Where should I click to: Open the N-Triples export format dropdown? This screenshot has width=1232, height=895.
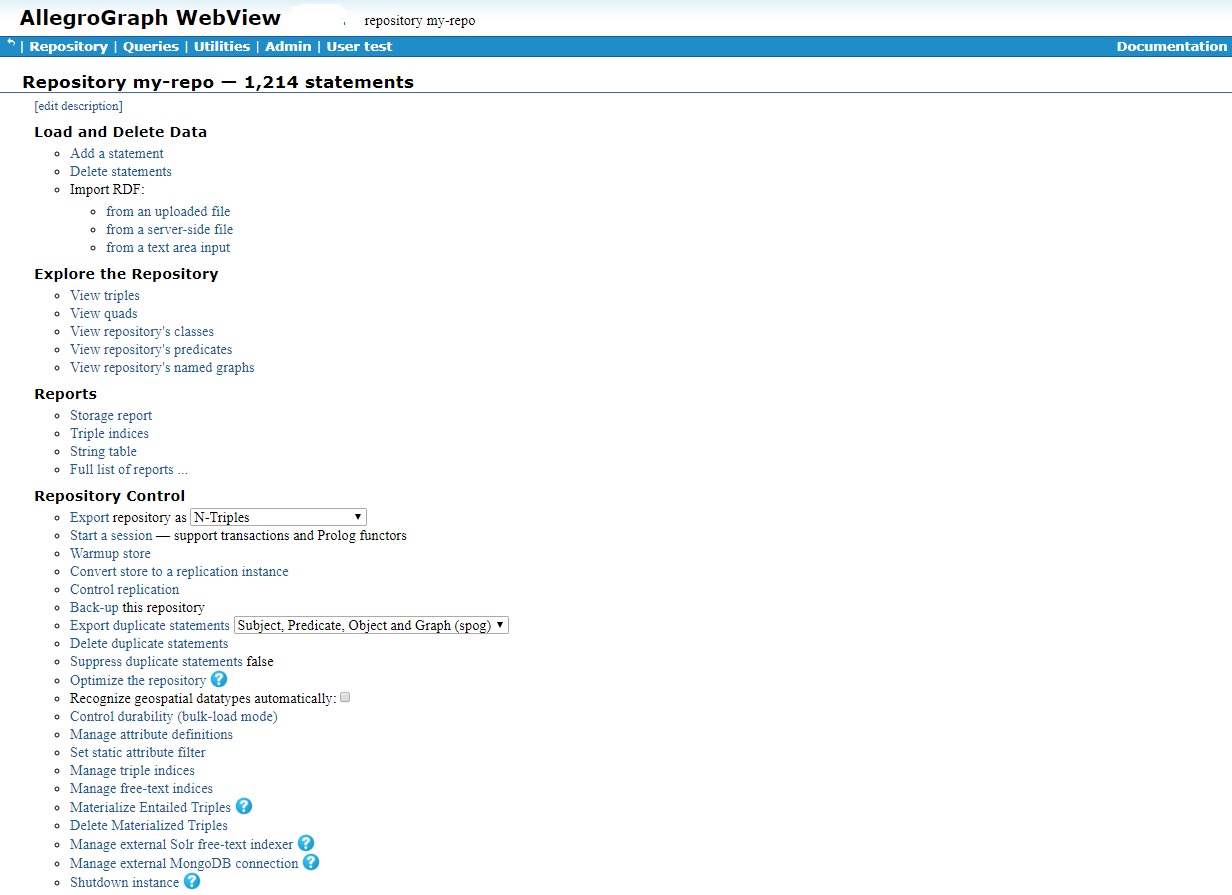pyautogui.click(x=277, y=517)
